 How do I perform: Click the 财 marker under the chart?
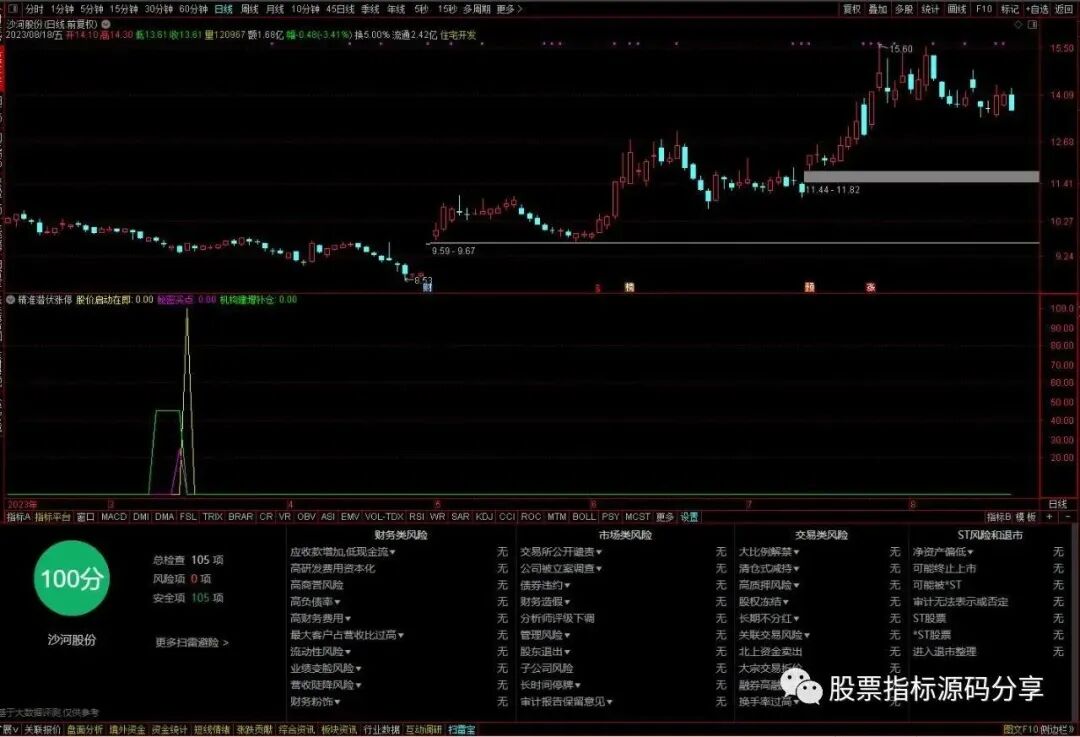click(427, 287)
